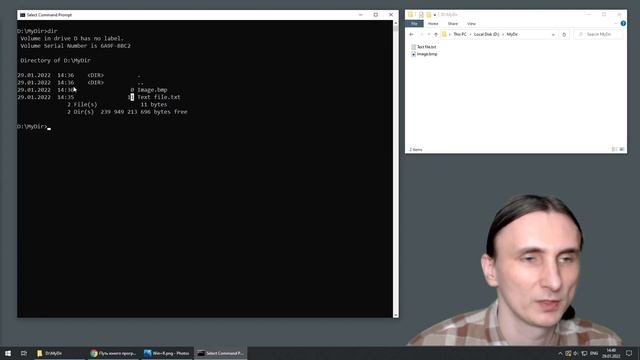Click the '11 bytes' total in Command Prompt
This screenshot has height=360, width=640.
coord(154,104)
